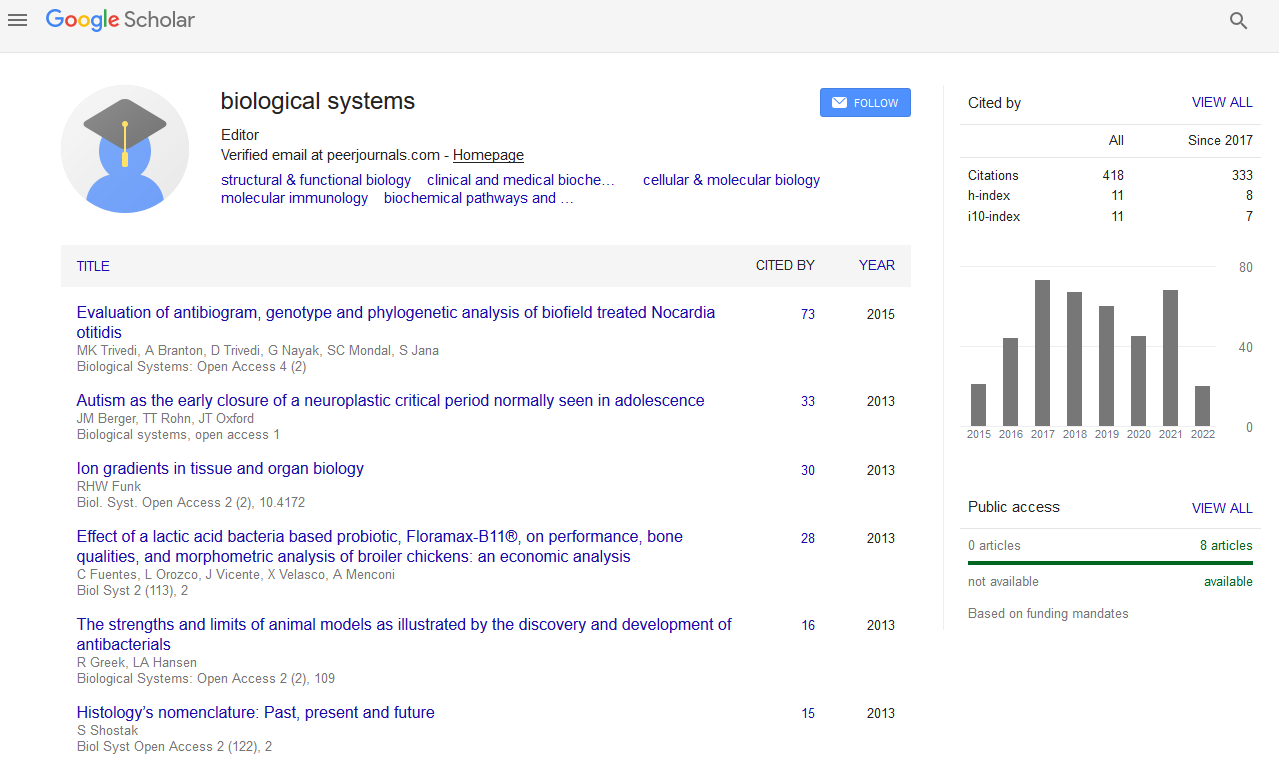Click the Google Scholar logo

[120, 20]
